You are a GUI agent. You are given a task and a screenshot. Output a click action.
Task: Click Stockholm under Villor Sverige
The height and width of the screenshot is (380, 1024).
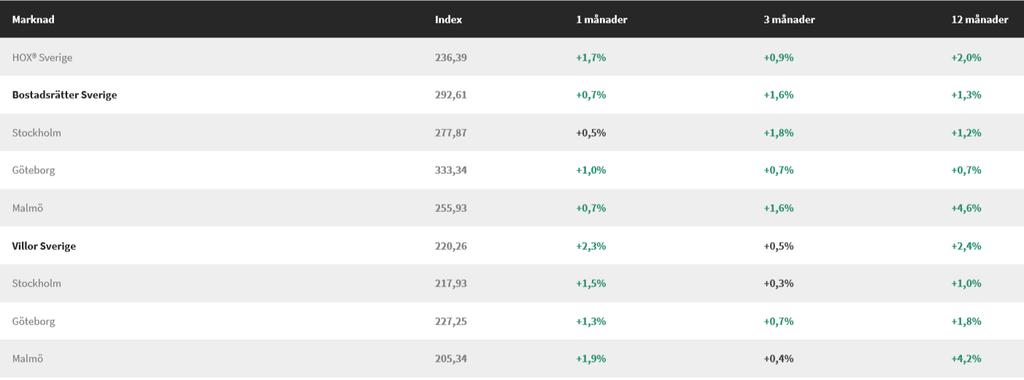coord(37,283)
